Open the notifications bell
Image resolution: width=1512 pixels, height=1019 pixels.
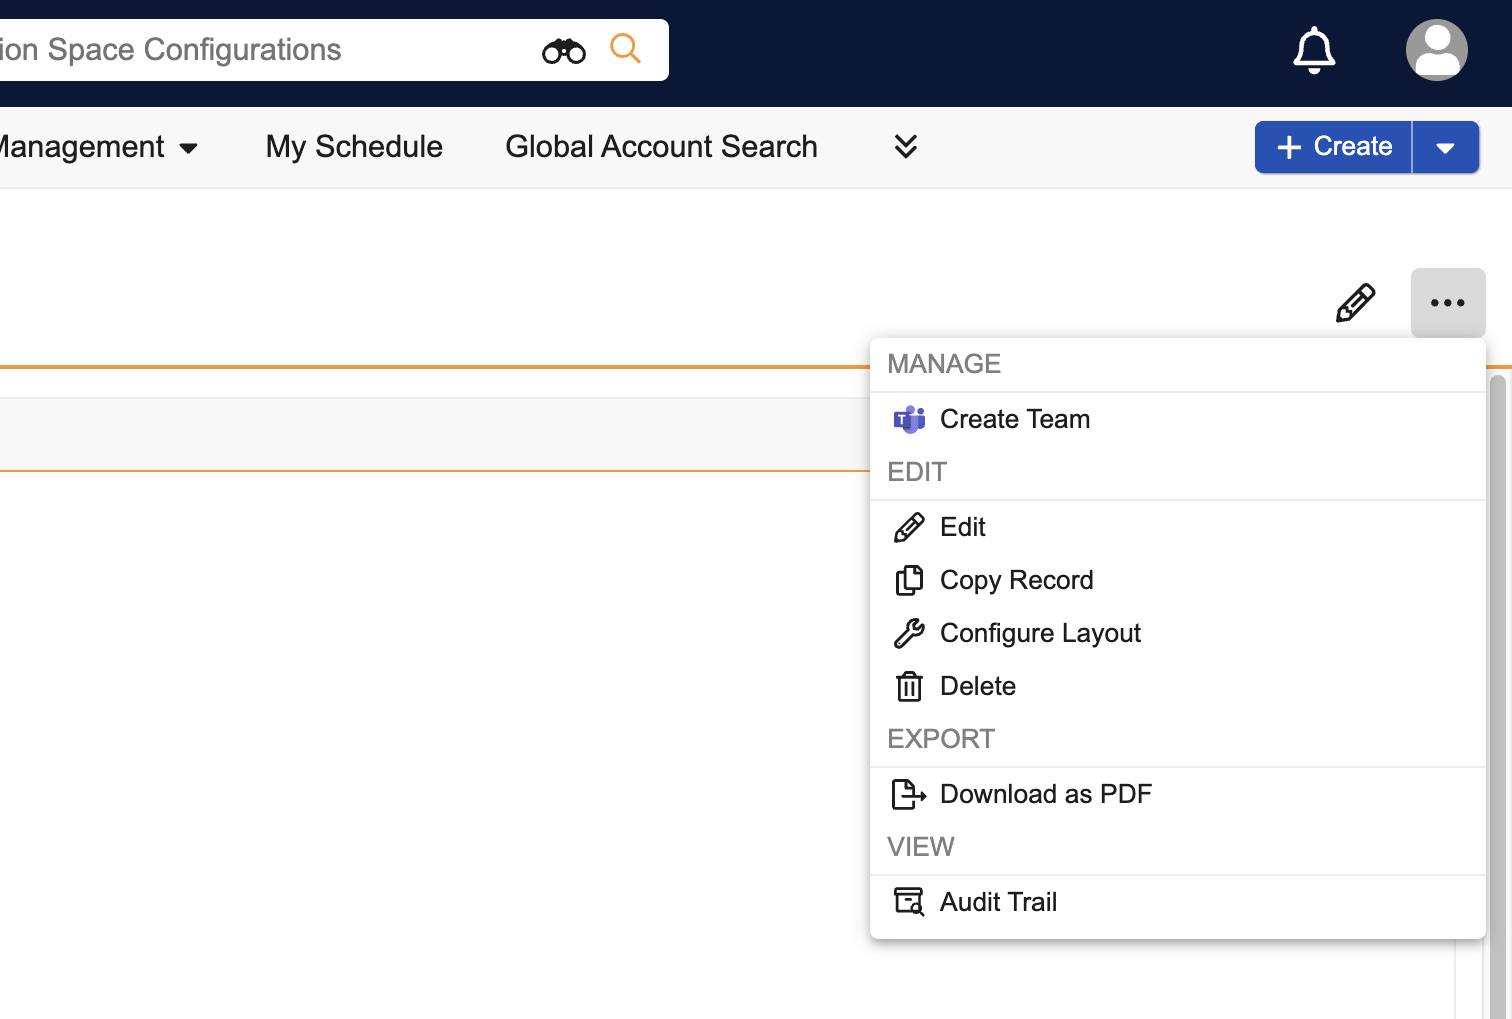click(x=1314, y=50)
